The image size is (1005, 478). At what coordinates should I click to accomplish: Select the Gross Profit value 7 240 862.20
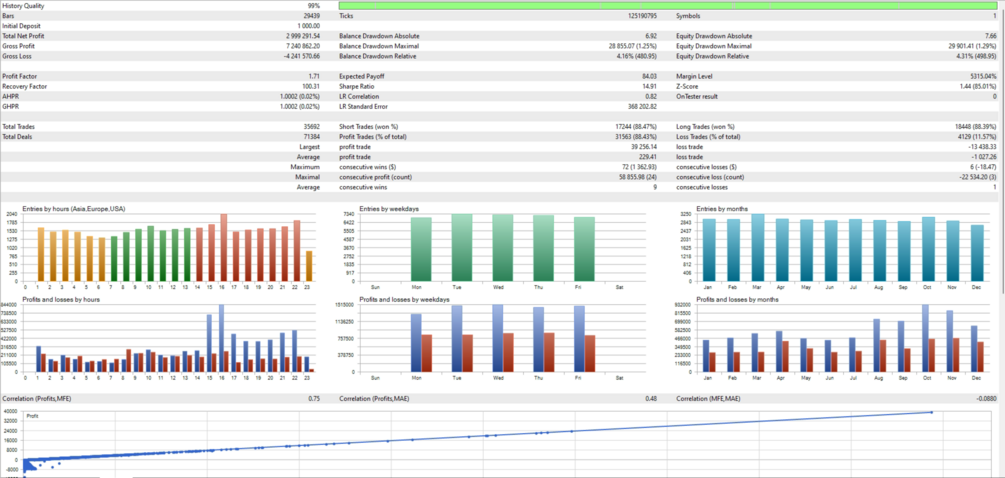303,46
